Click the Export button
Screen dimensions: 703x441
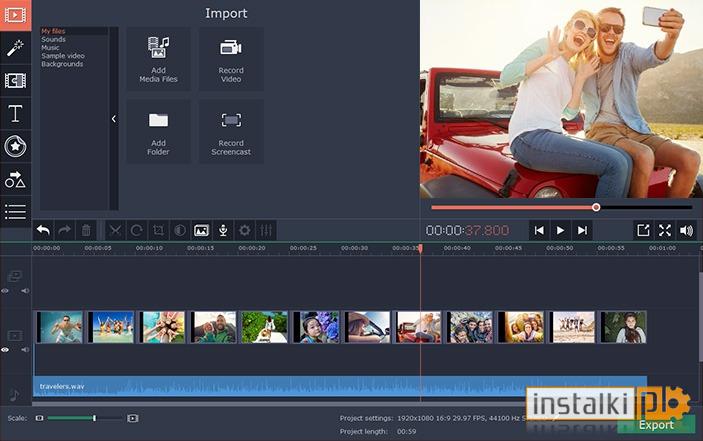(x=656, y=425)
